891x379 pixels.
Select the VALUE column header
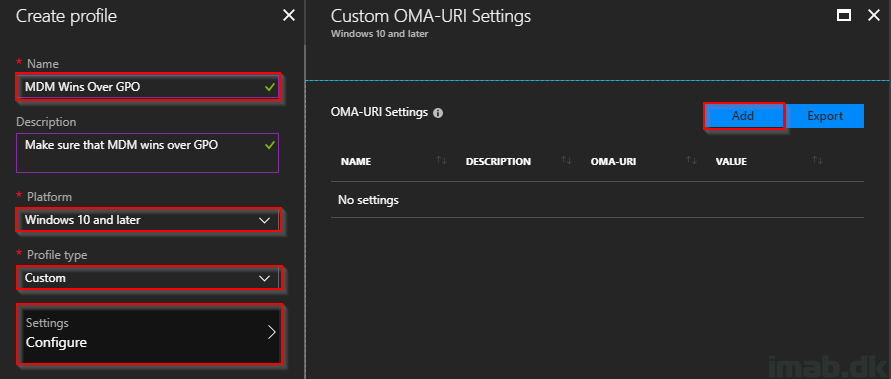731,161
